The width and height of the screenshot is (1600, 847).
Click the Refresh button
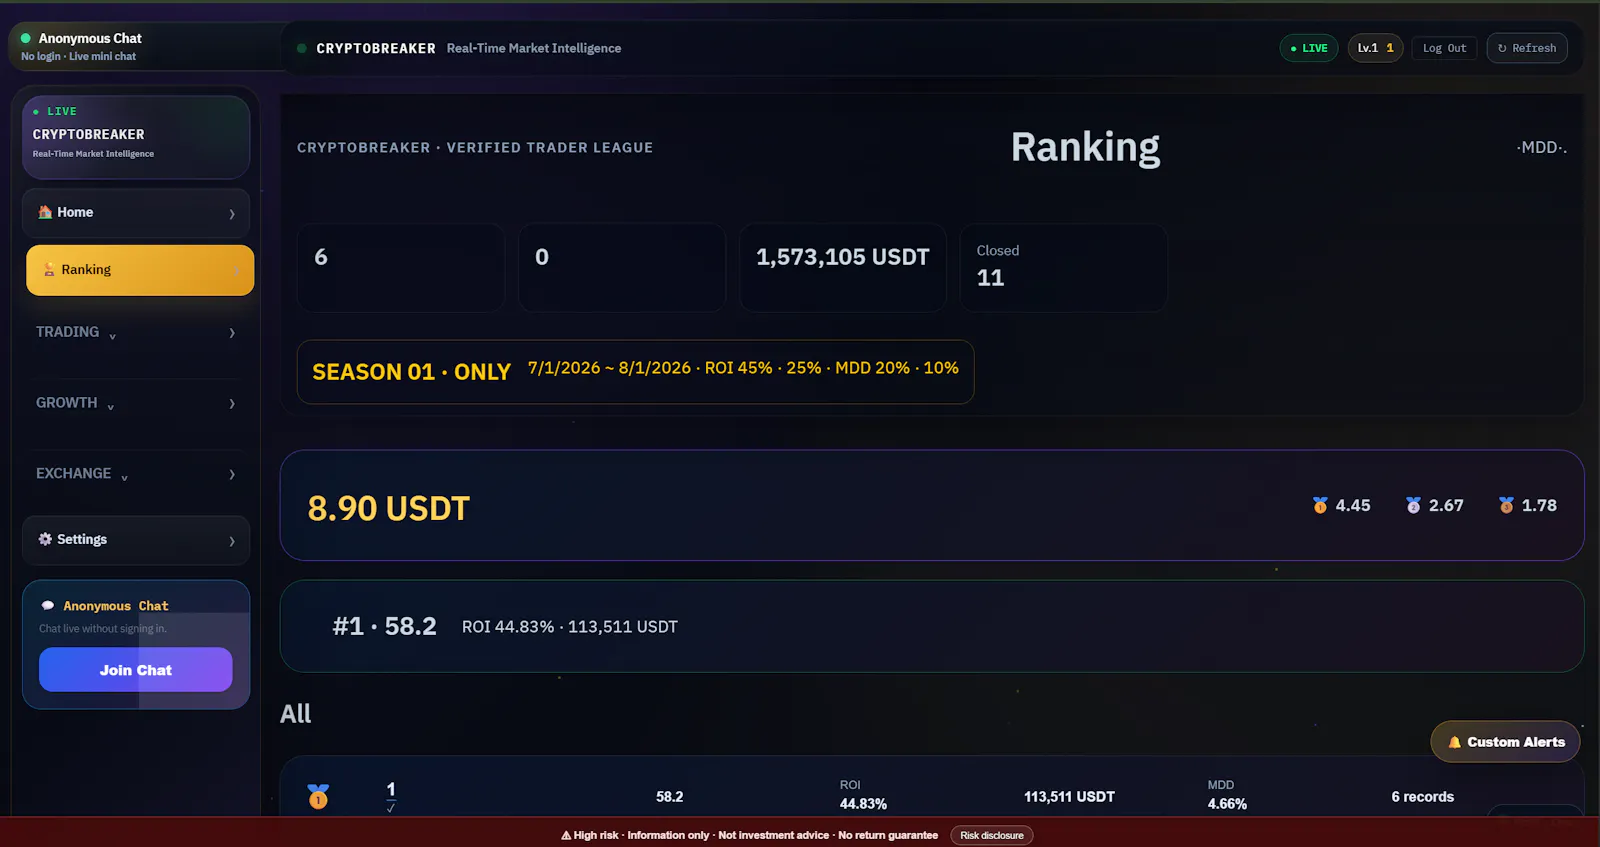1527,48
